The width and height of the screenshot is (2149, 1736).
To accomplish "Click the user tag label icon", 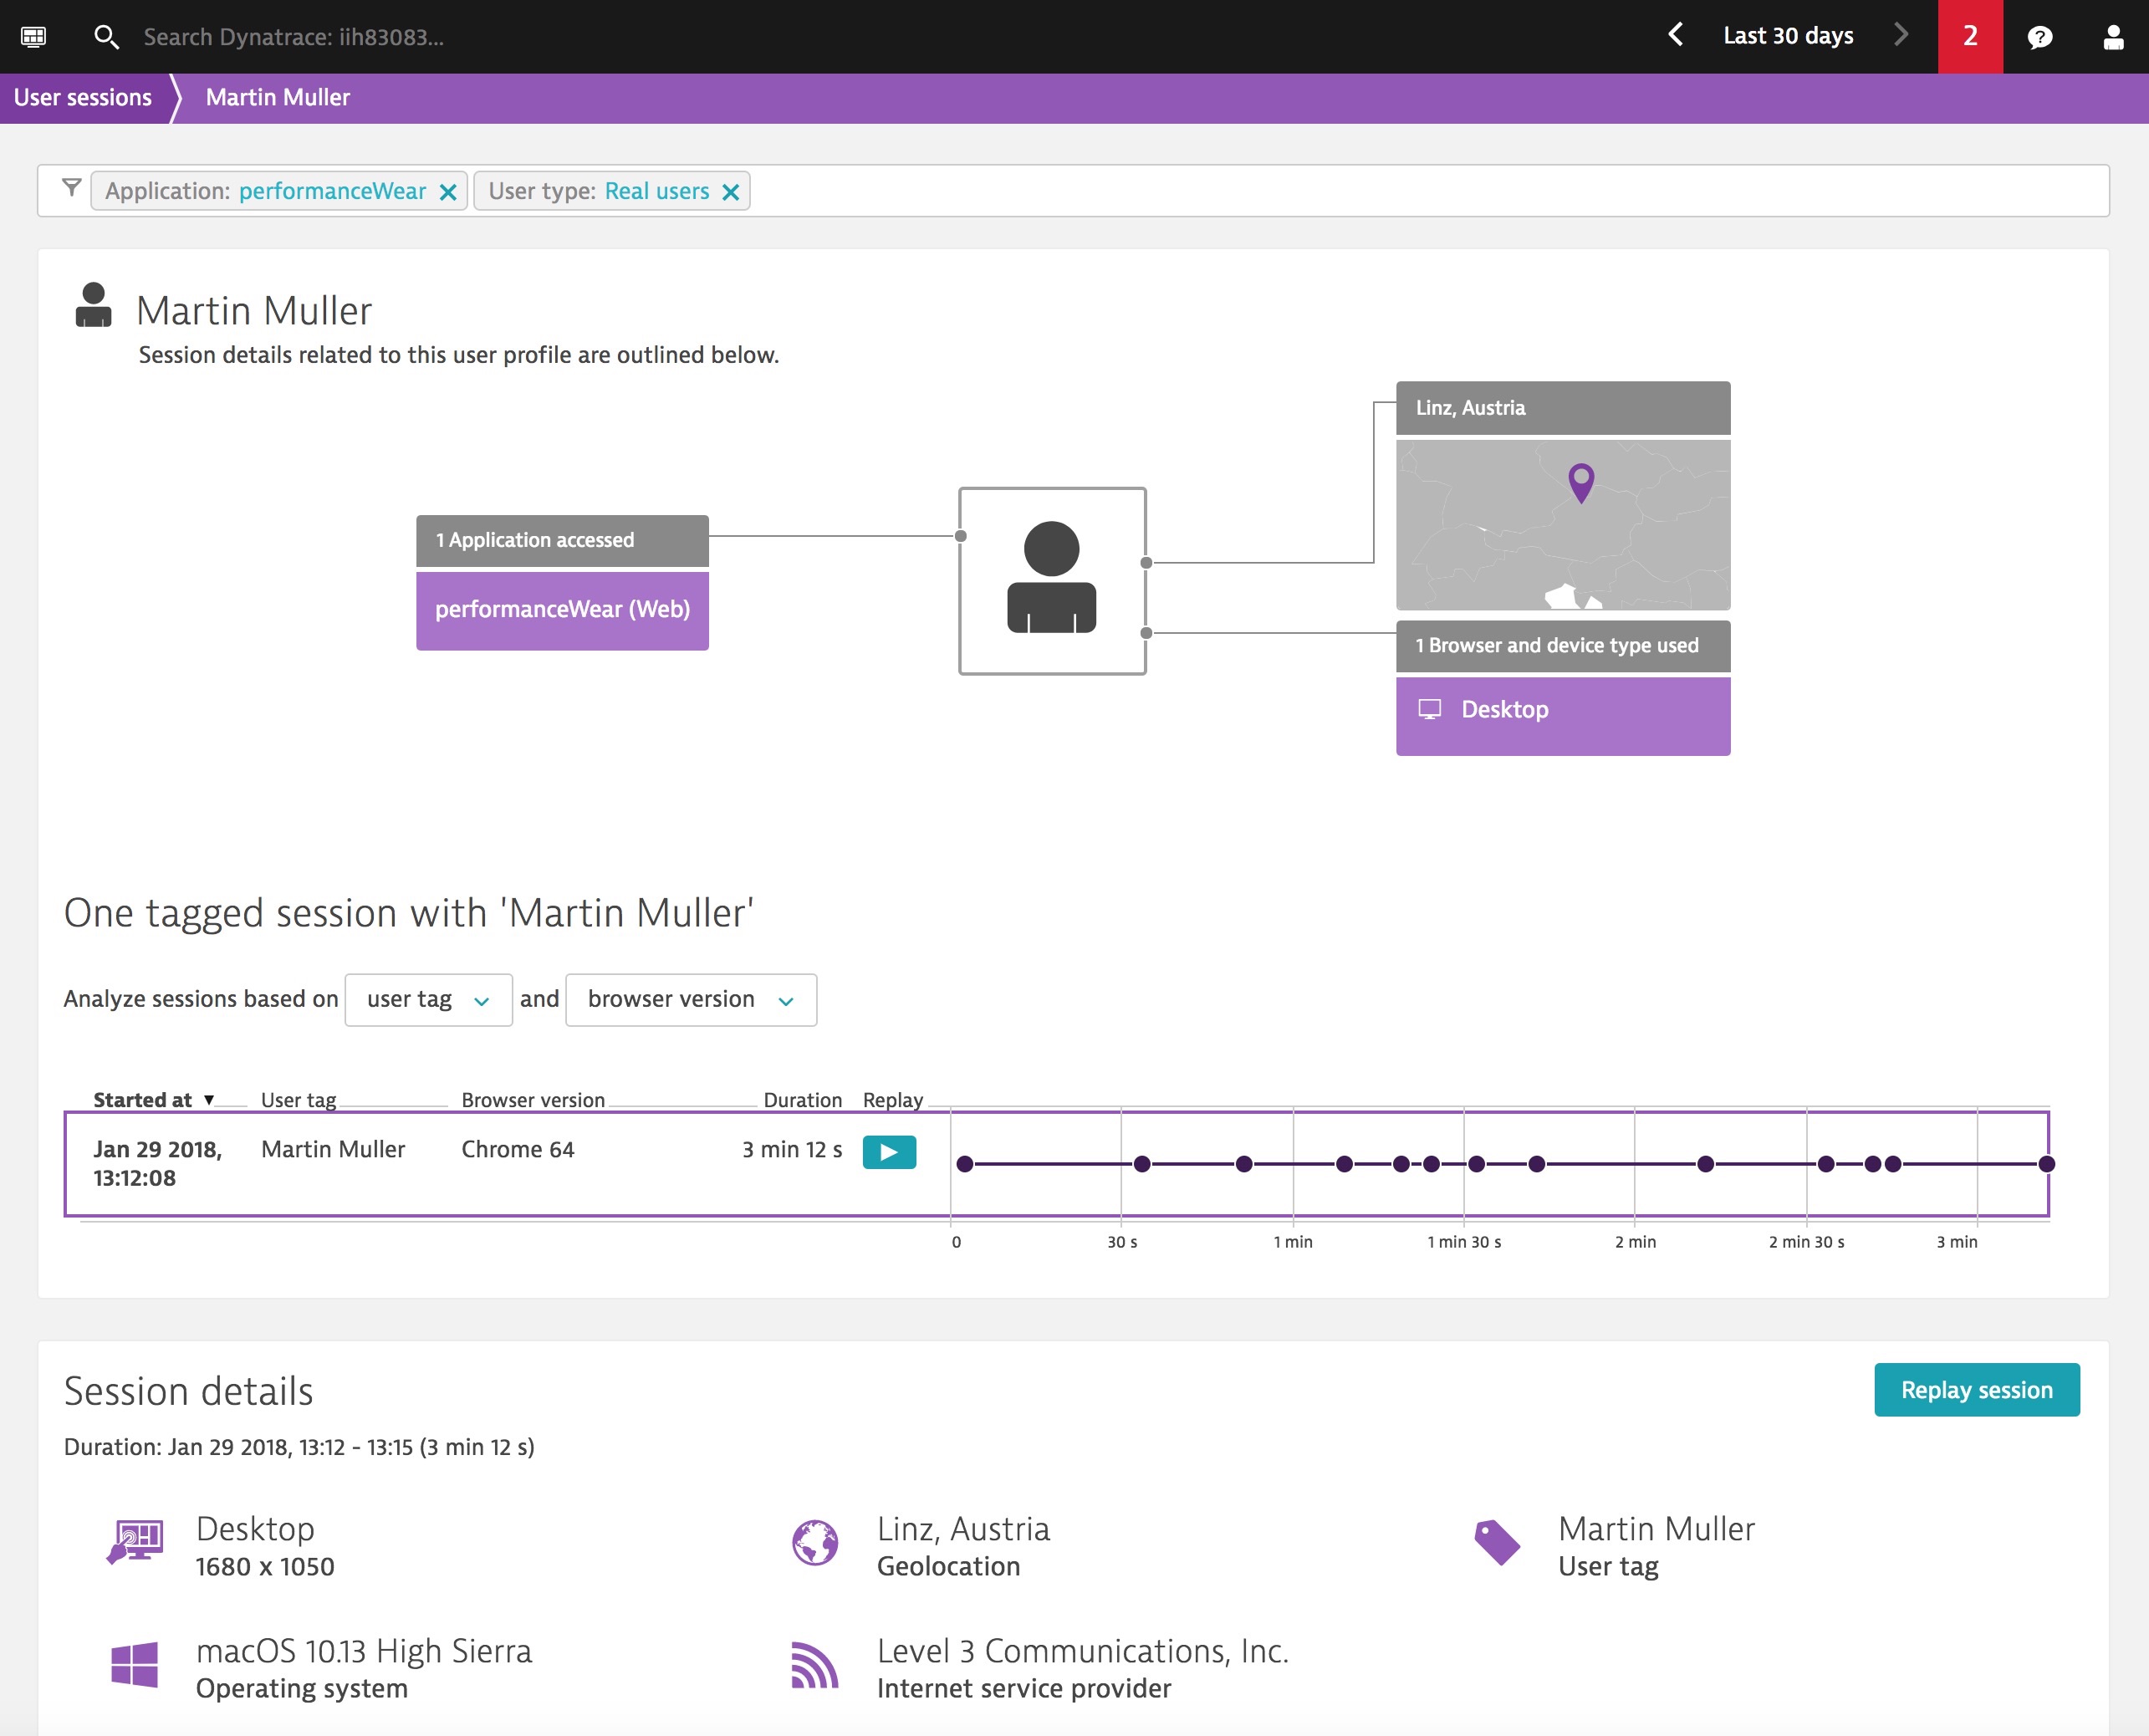I will point(1497,1543).
